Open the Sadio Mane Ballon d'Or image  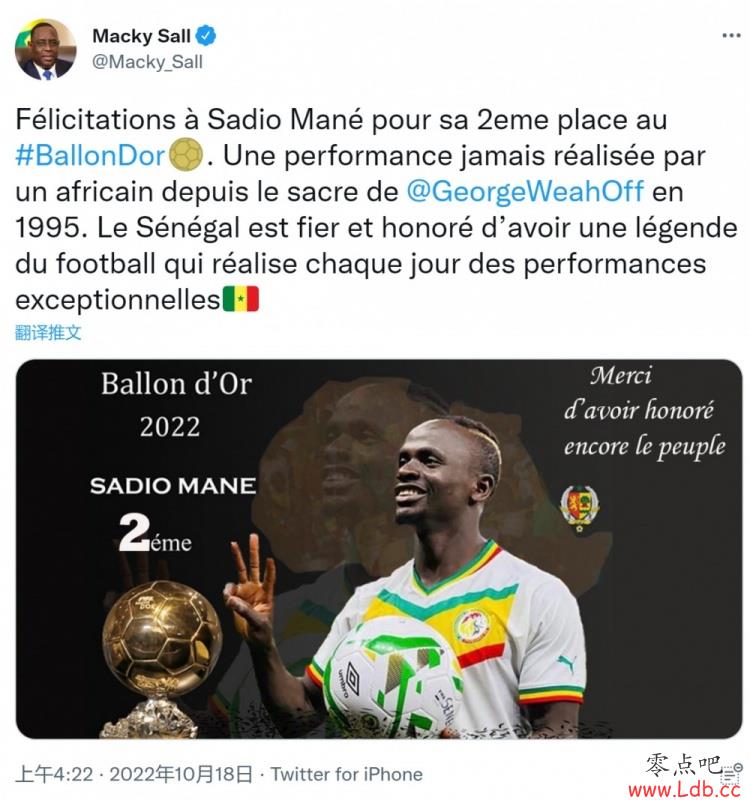tap(379, 549)
